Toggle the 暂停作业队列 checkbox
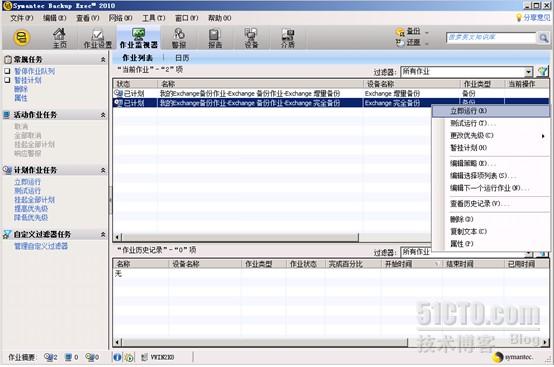Screen dimensions: 554x367 [x=7, y=71]
